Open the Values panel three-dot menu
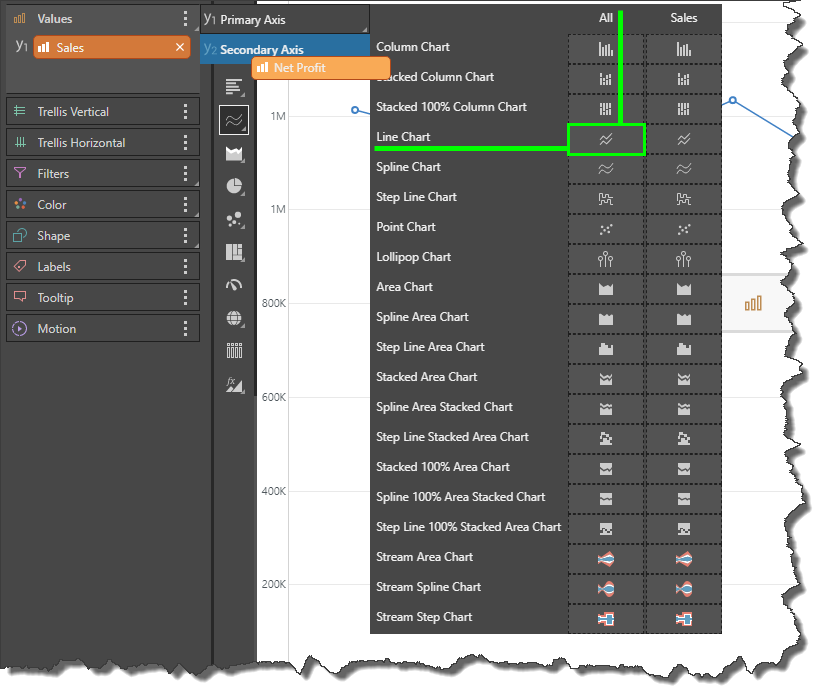The height and width of the screenshot is (699, 826). point(185,19)
